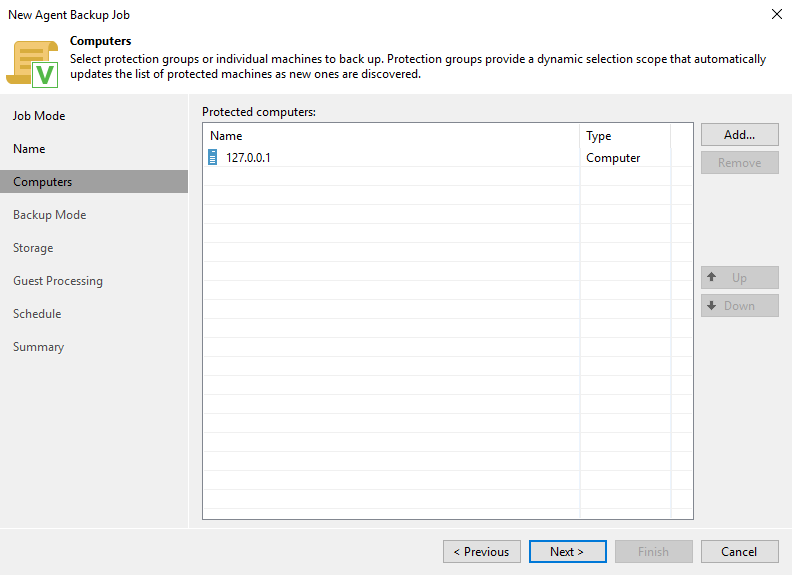The width and height of the screenshot is (792, 575).
Task: Click the Veeam backup job scroll icon
Action: (x=32, y=62)
